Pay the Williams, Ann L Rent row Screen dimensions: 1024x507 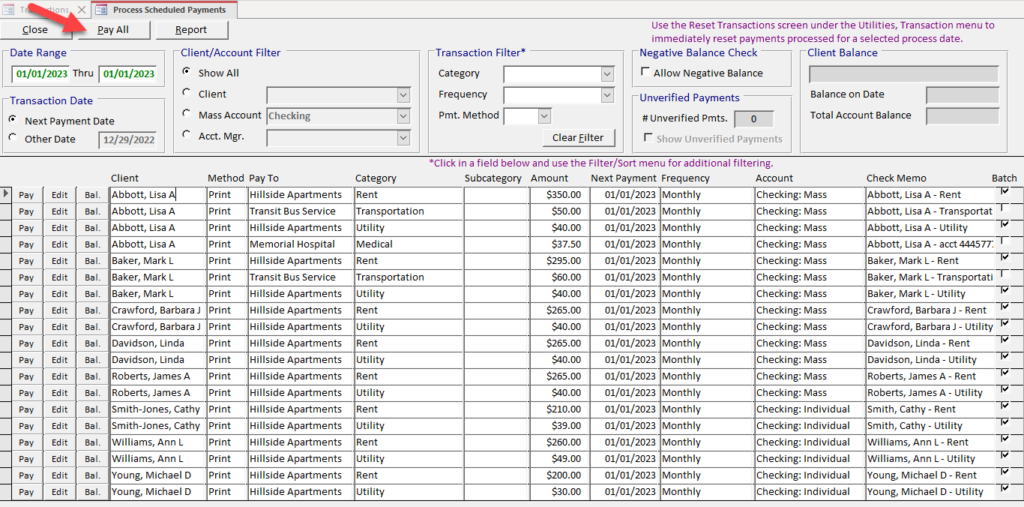point(26,442)
